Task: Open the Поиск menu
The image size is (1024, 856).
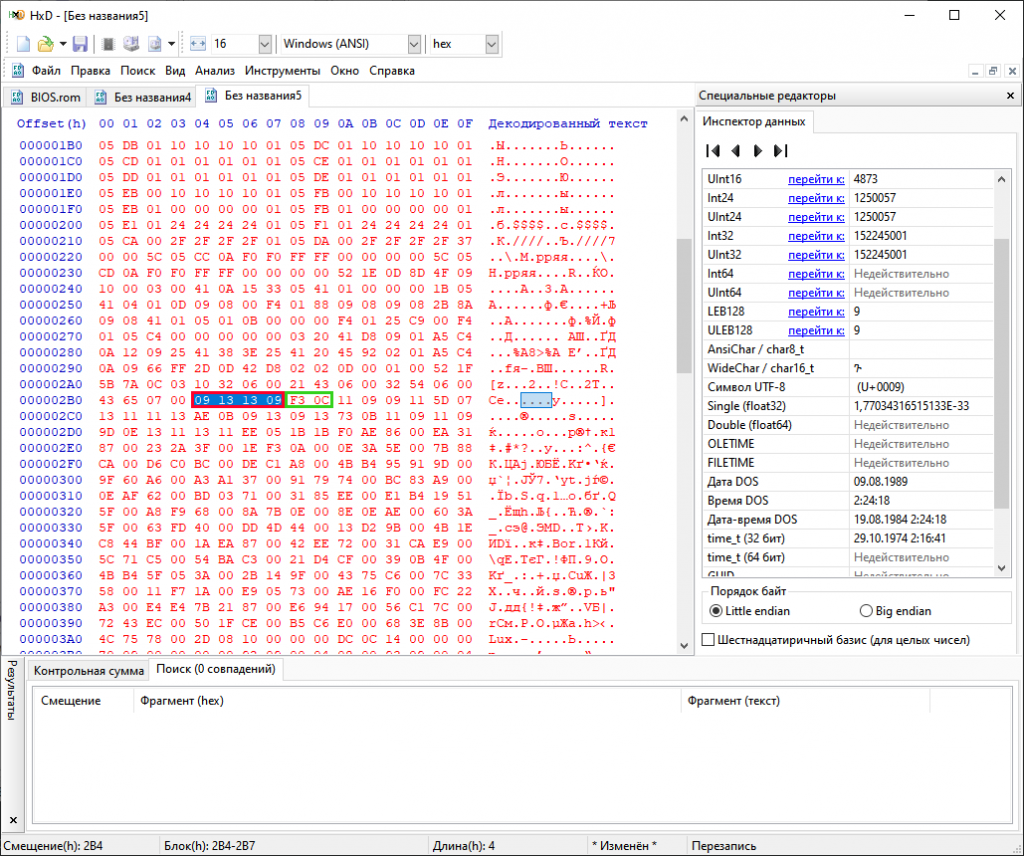Action: point(138,71)
